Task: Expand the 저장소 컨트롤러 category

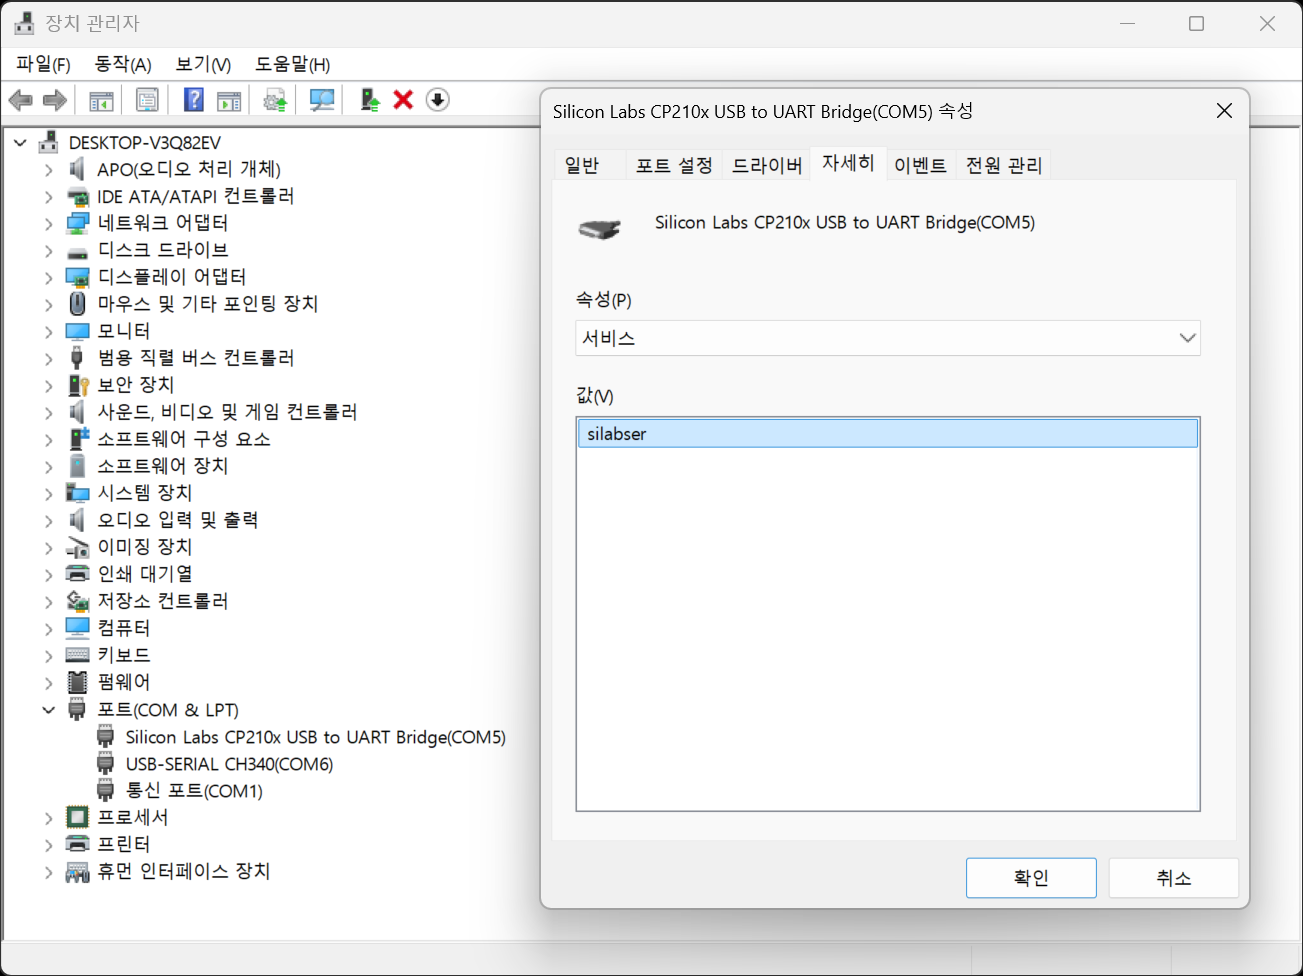Action: (48, 601)
